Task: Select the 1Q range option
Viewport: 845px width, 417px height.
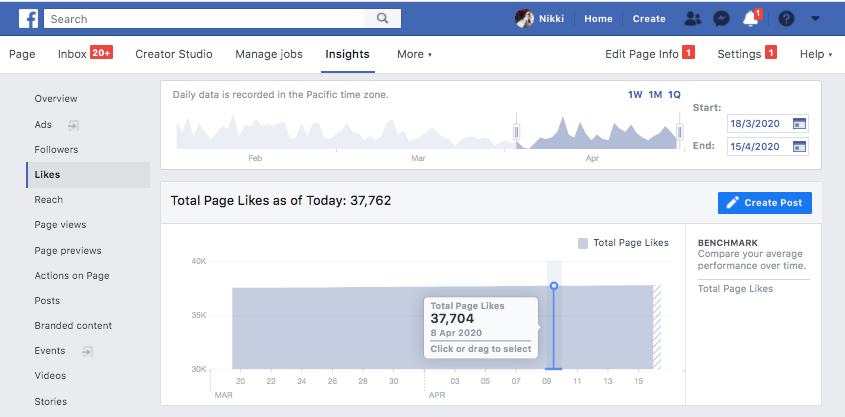Action: click(675, 95)
